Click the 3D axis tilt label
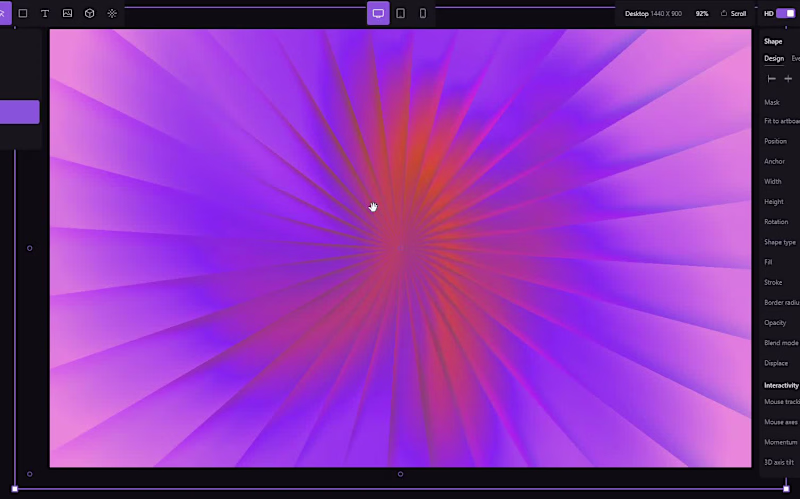Screen dimensions: 800x499 779,462
